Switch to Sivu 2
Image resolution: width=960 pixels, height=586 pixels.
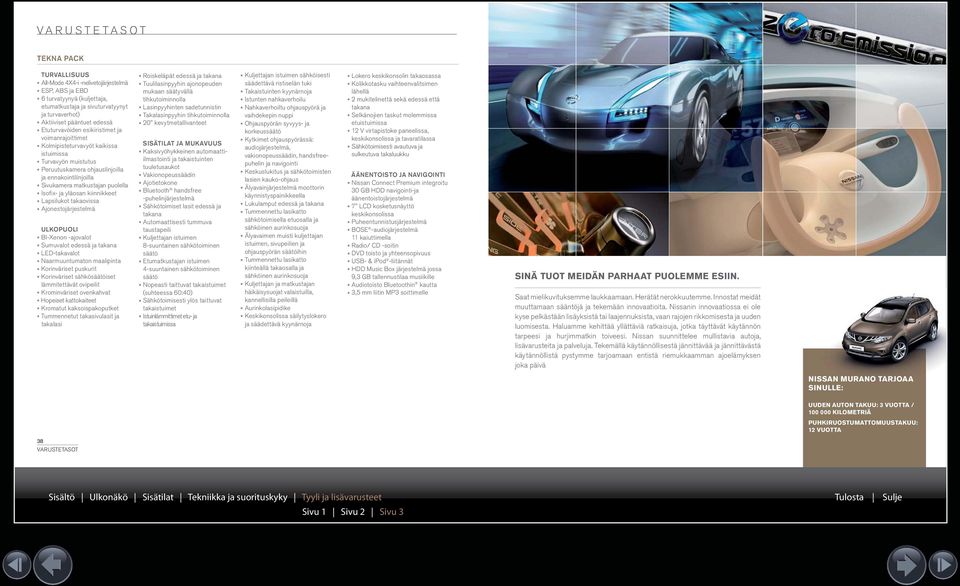[x=353, y=512]
